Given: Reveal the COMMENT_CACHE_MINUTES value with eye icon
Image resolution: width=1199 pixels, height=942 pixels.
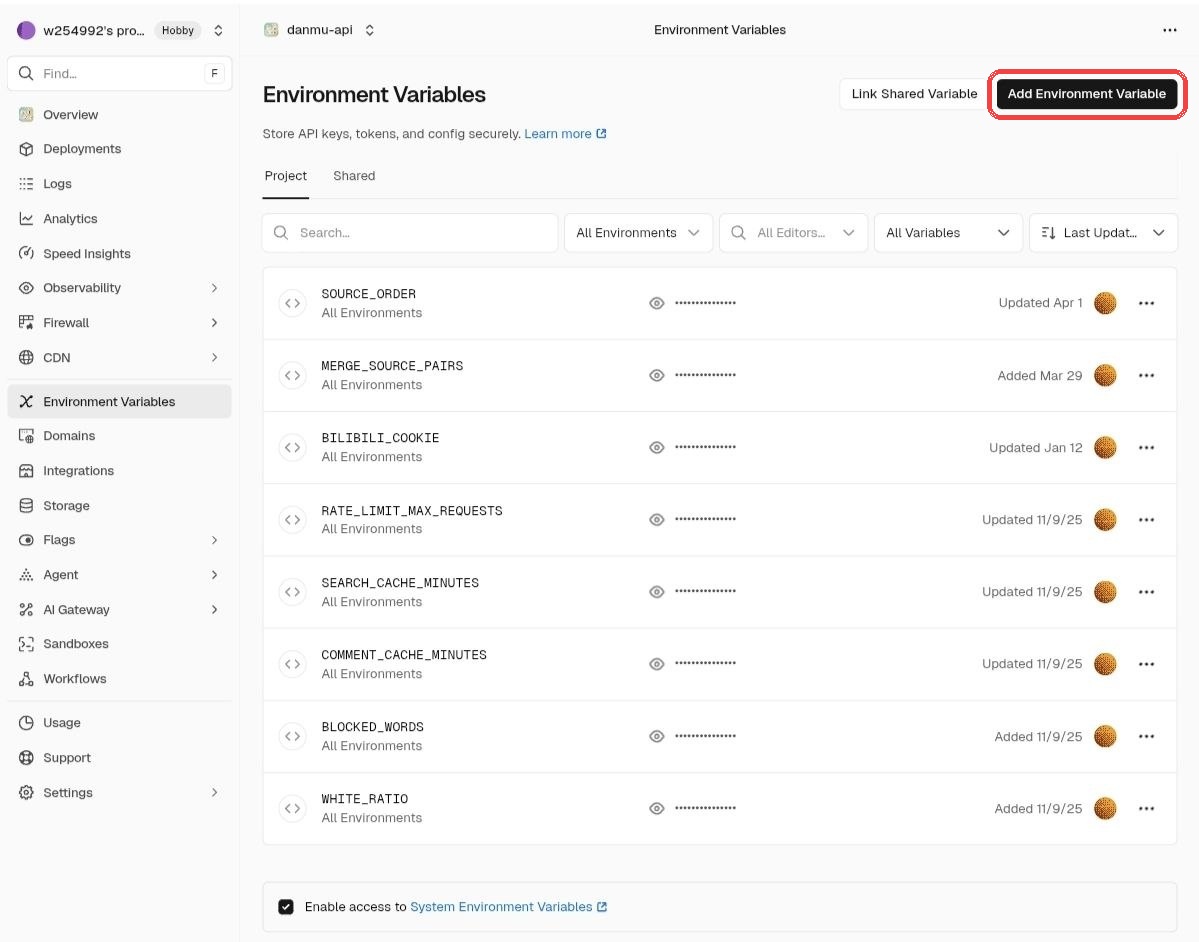Looking at the screenshot, I should click(656, 664).
